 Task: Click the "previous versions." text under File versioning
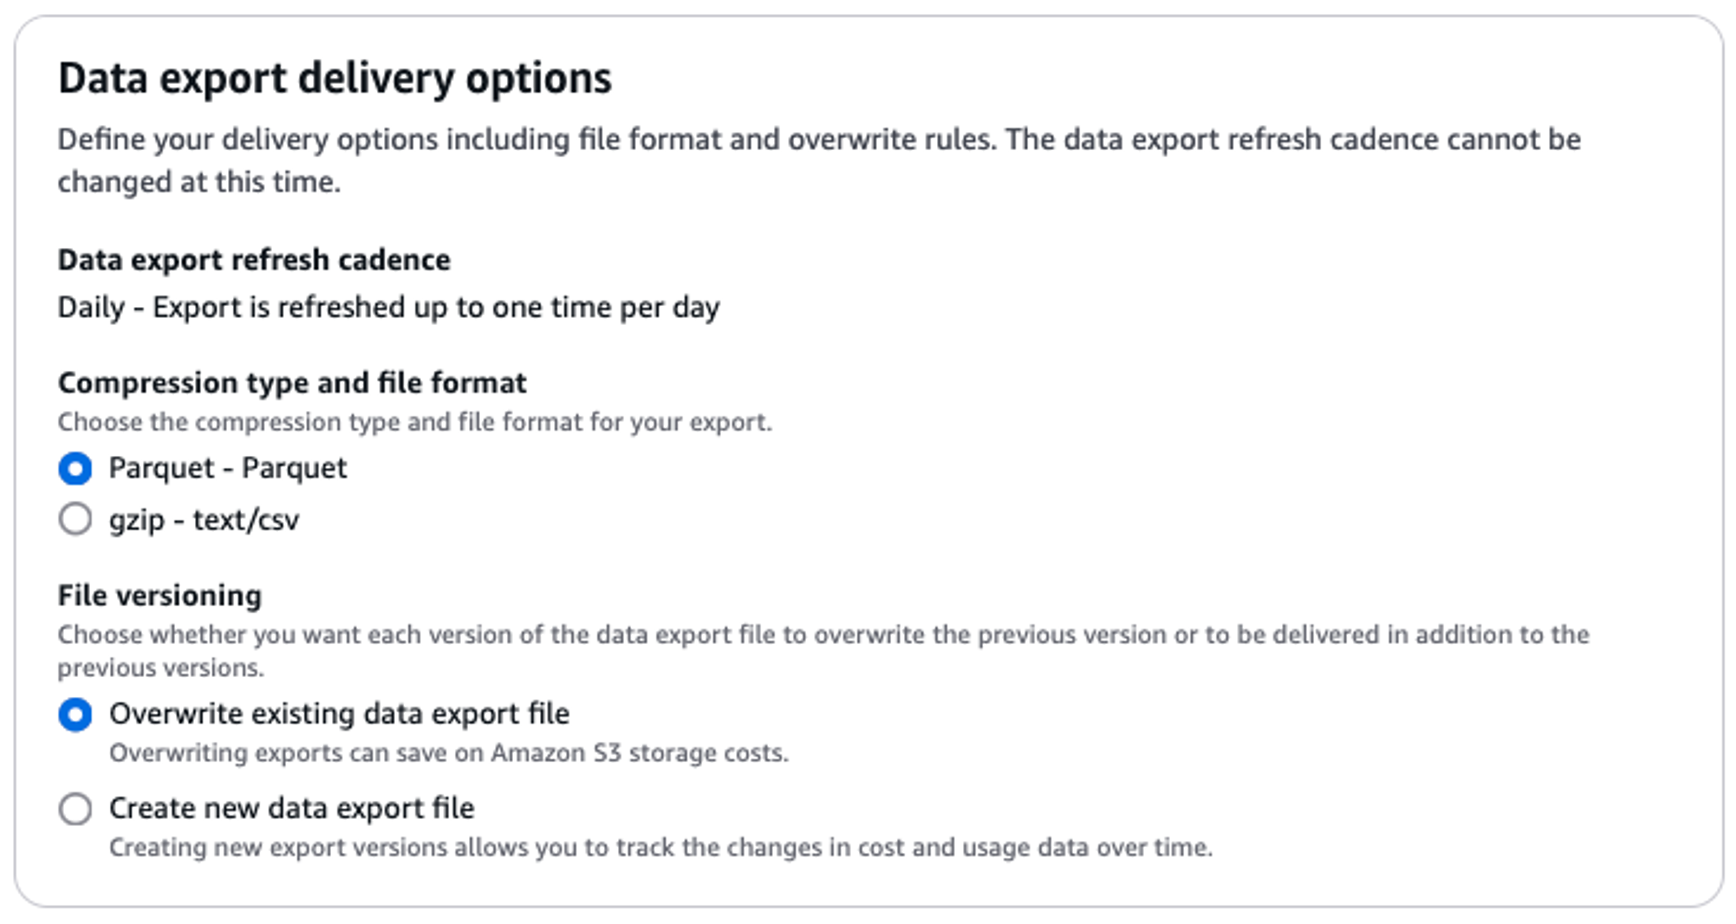161,668
